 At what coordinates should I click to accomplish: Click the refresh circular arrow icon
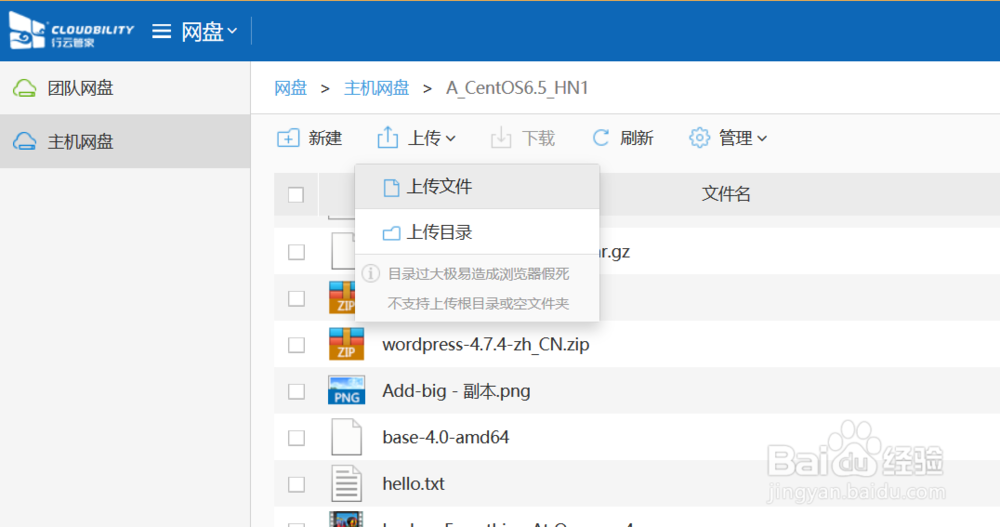click(601, 138)
